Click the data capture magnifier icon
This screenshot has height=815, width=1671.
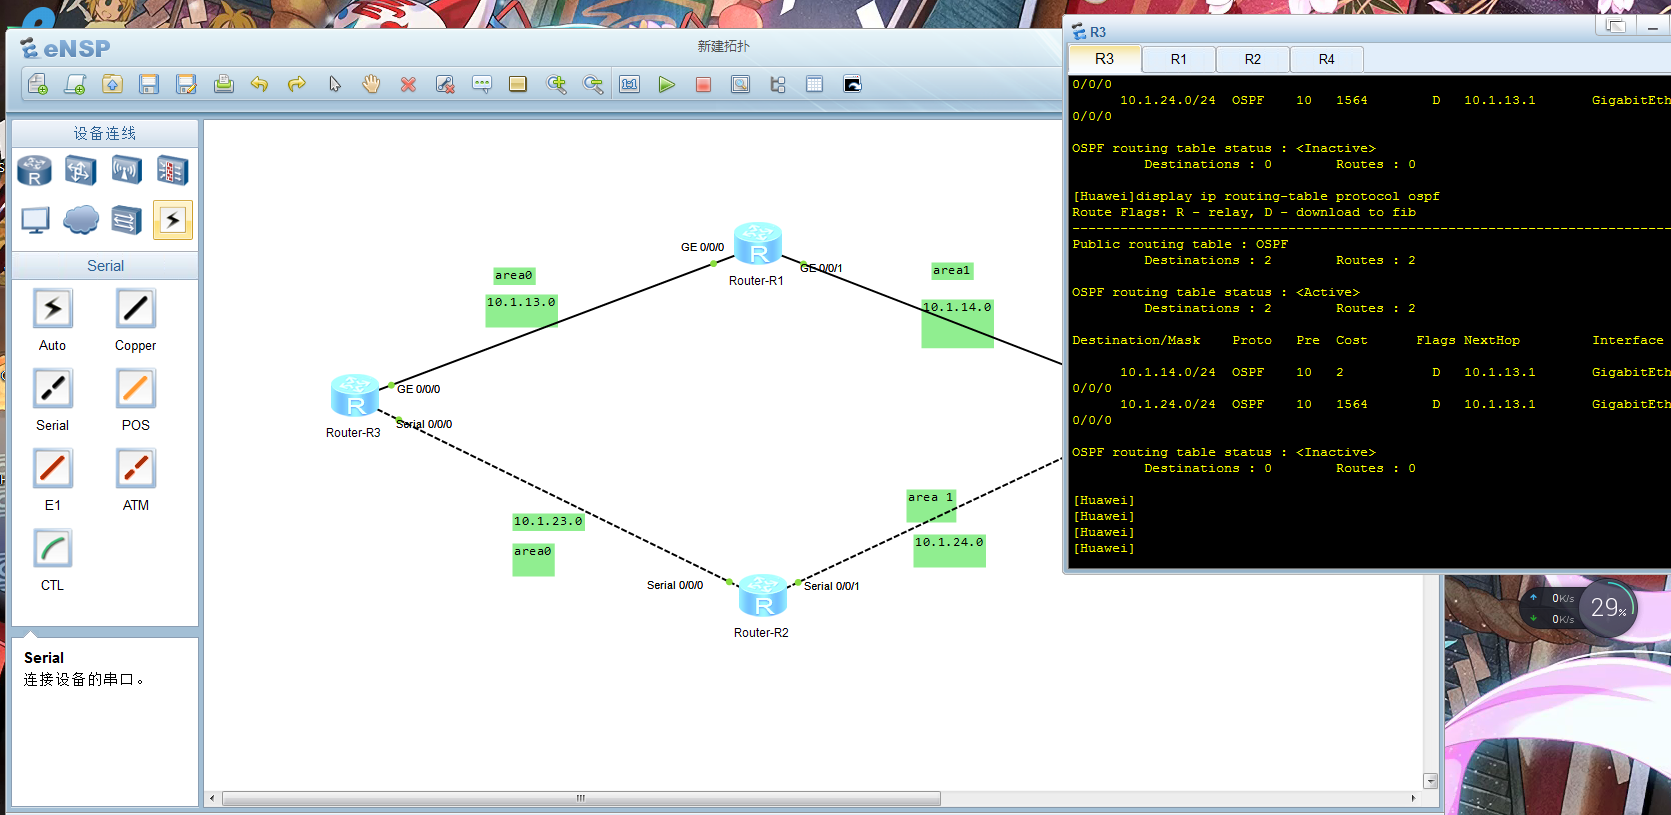740,84
